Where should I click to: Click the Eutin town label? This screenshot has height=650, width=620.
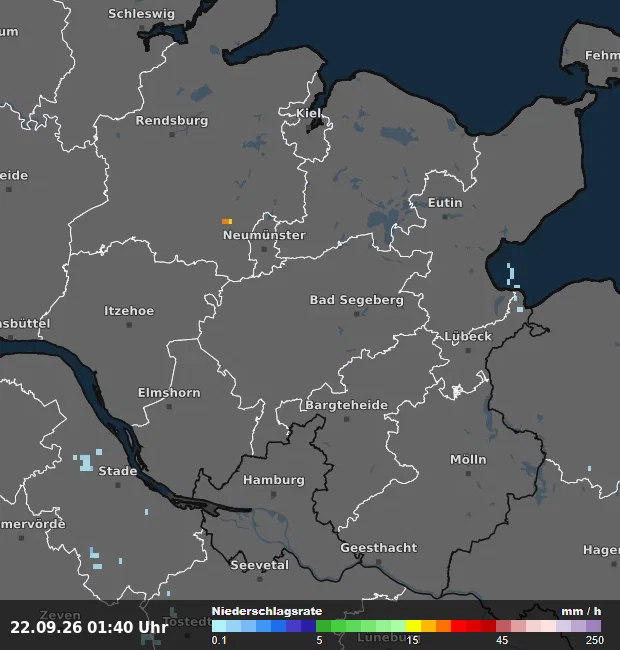(x=445, y=203)
